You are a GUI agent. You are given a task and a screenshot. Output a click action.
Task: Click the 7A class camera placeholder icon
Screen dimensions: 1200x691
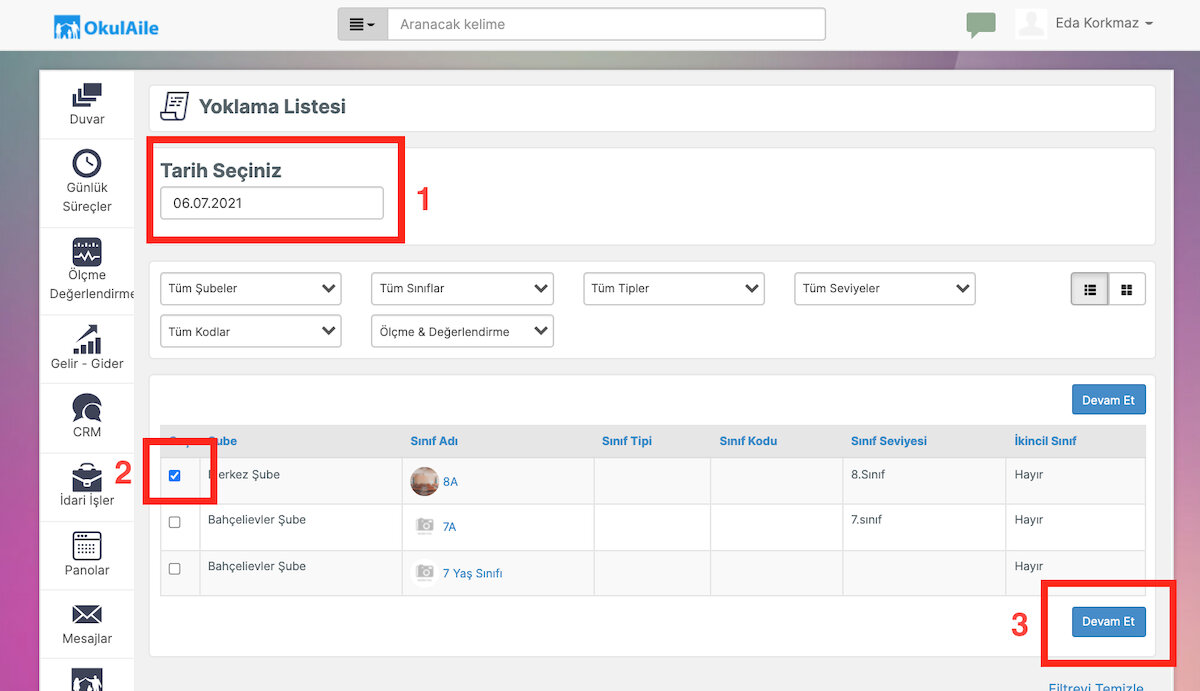click(425, 526)
